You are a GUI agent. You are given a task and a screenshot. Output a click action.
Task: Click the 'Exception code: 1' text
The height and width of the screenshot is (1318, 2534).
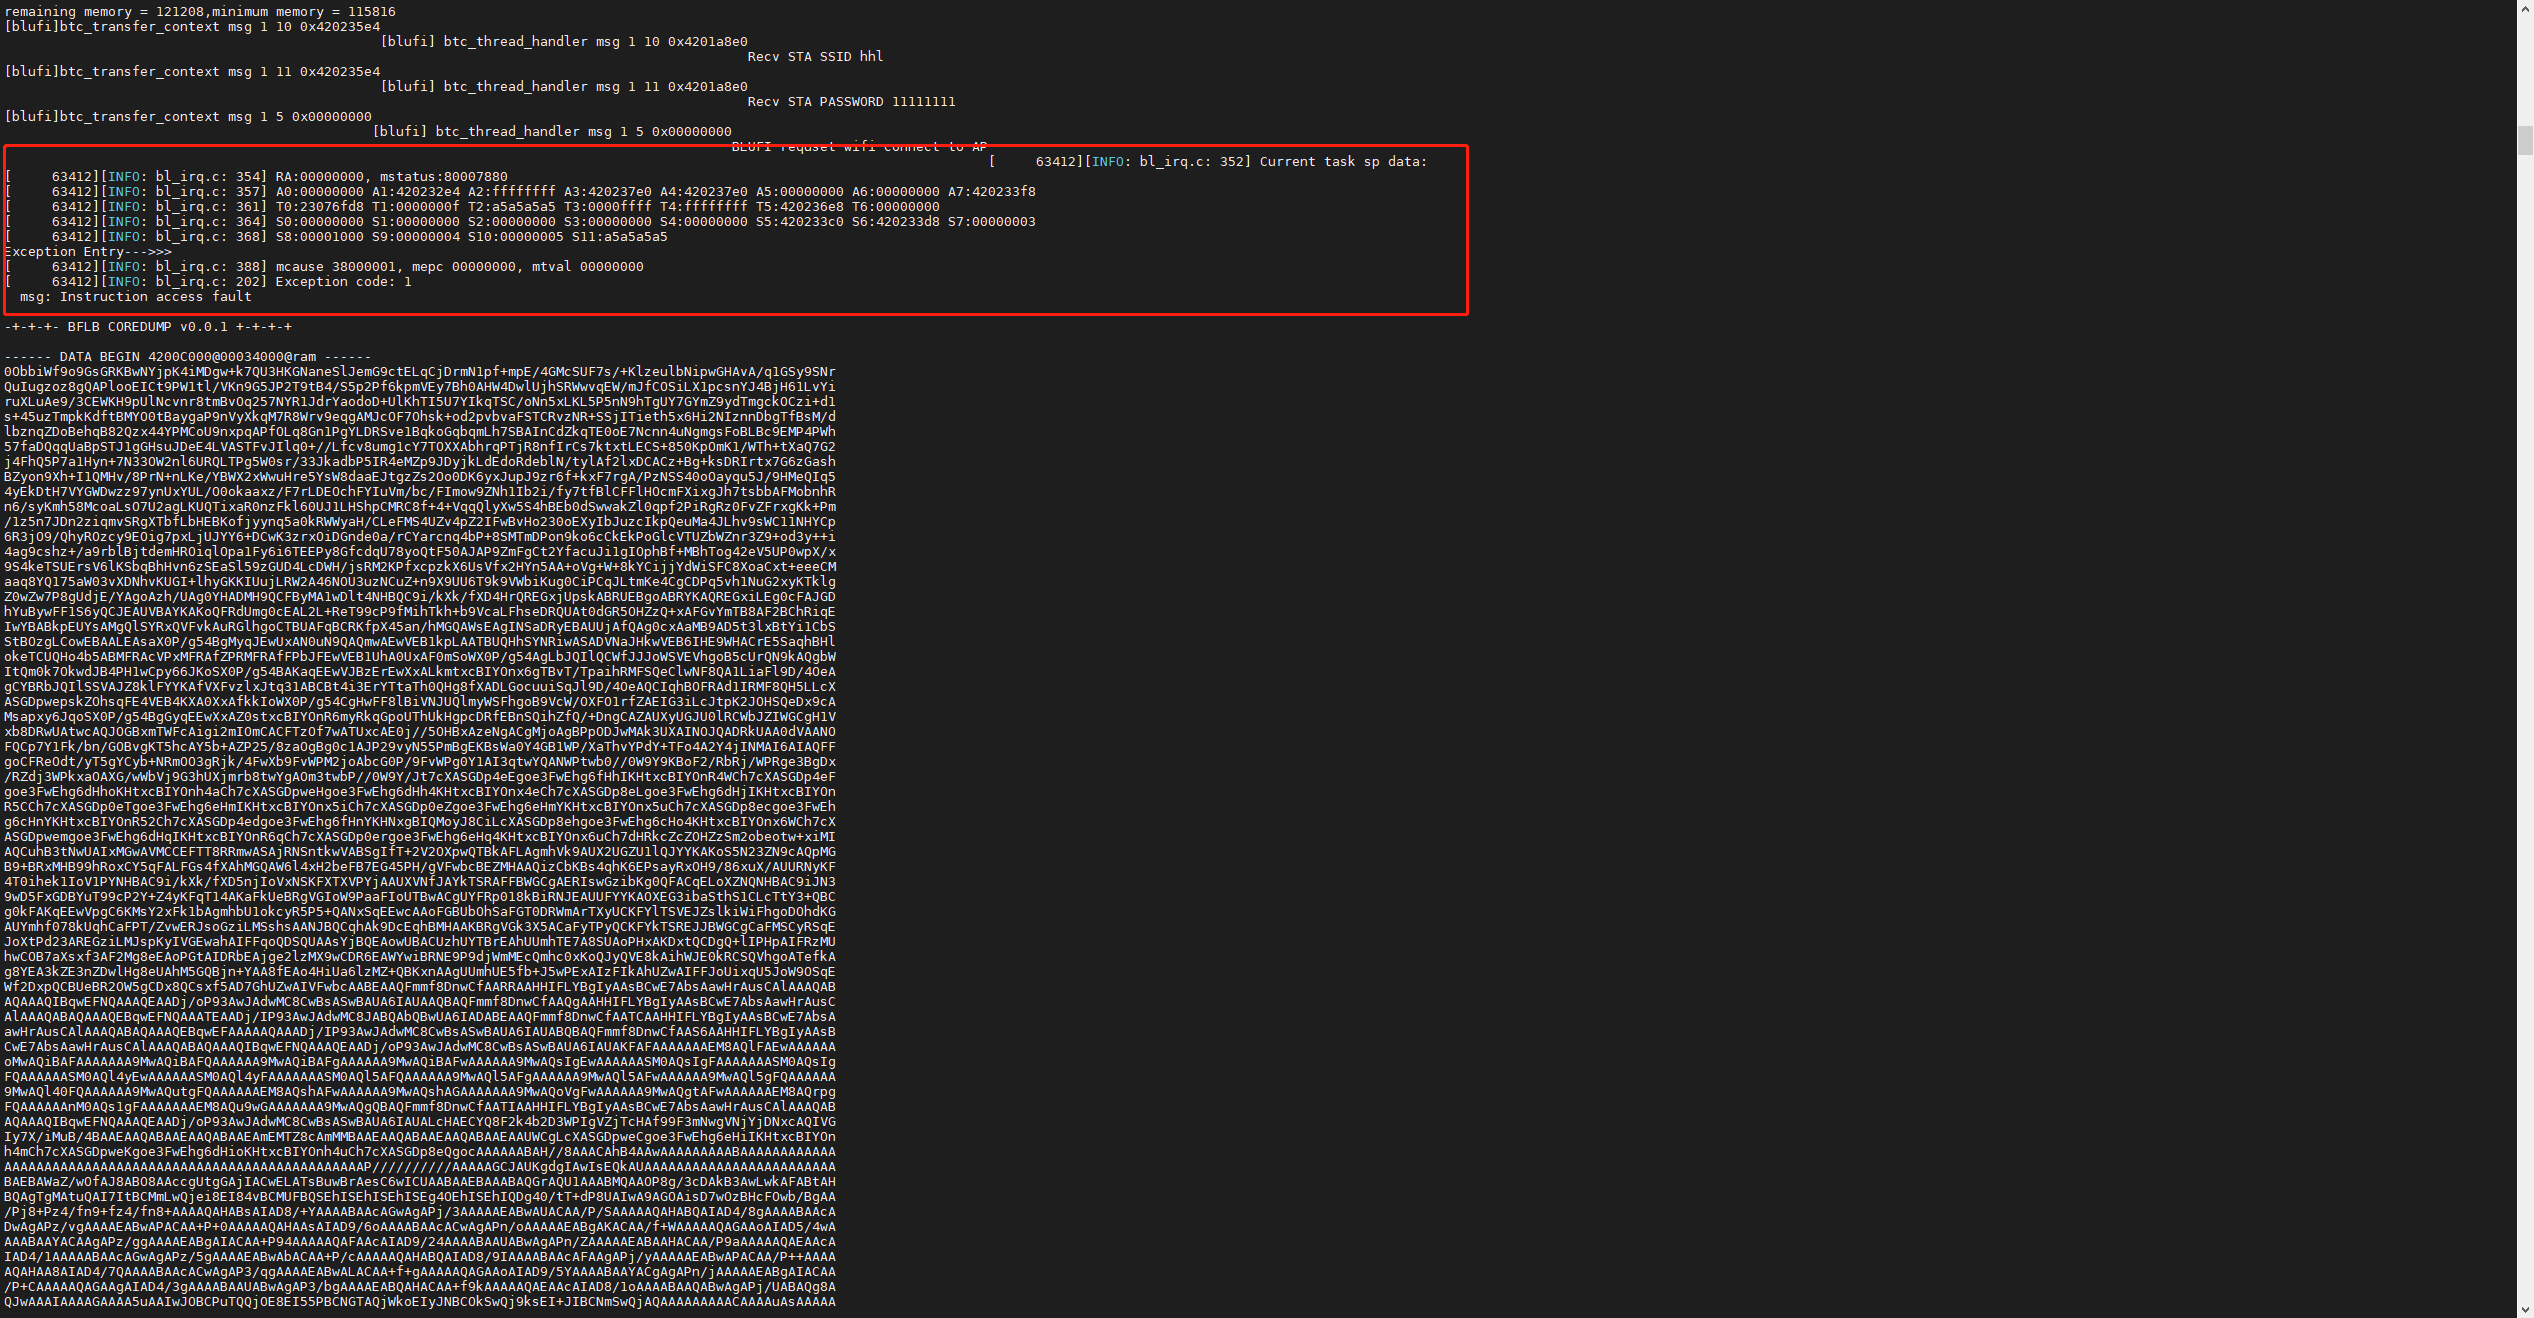343,282
